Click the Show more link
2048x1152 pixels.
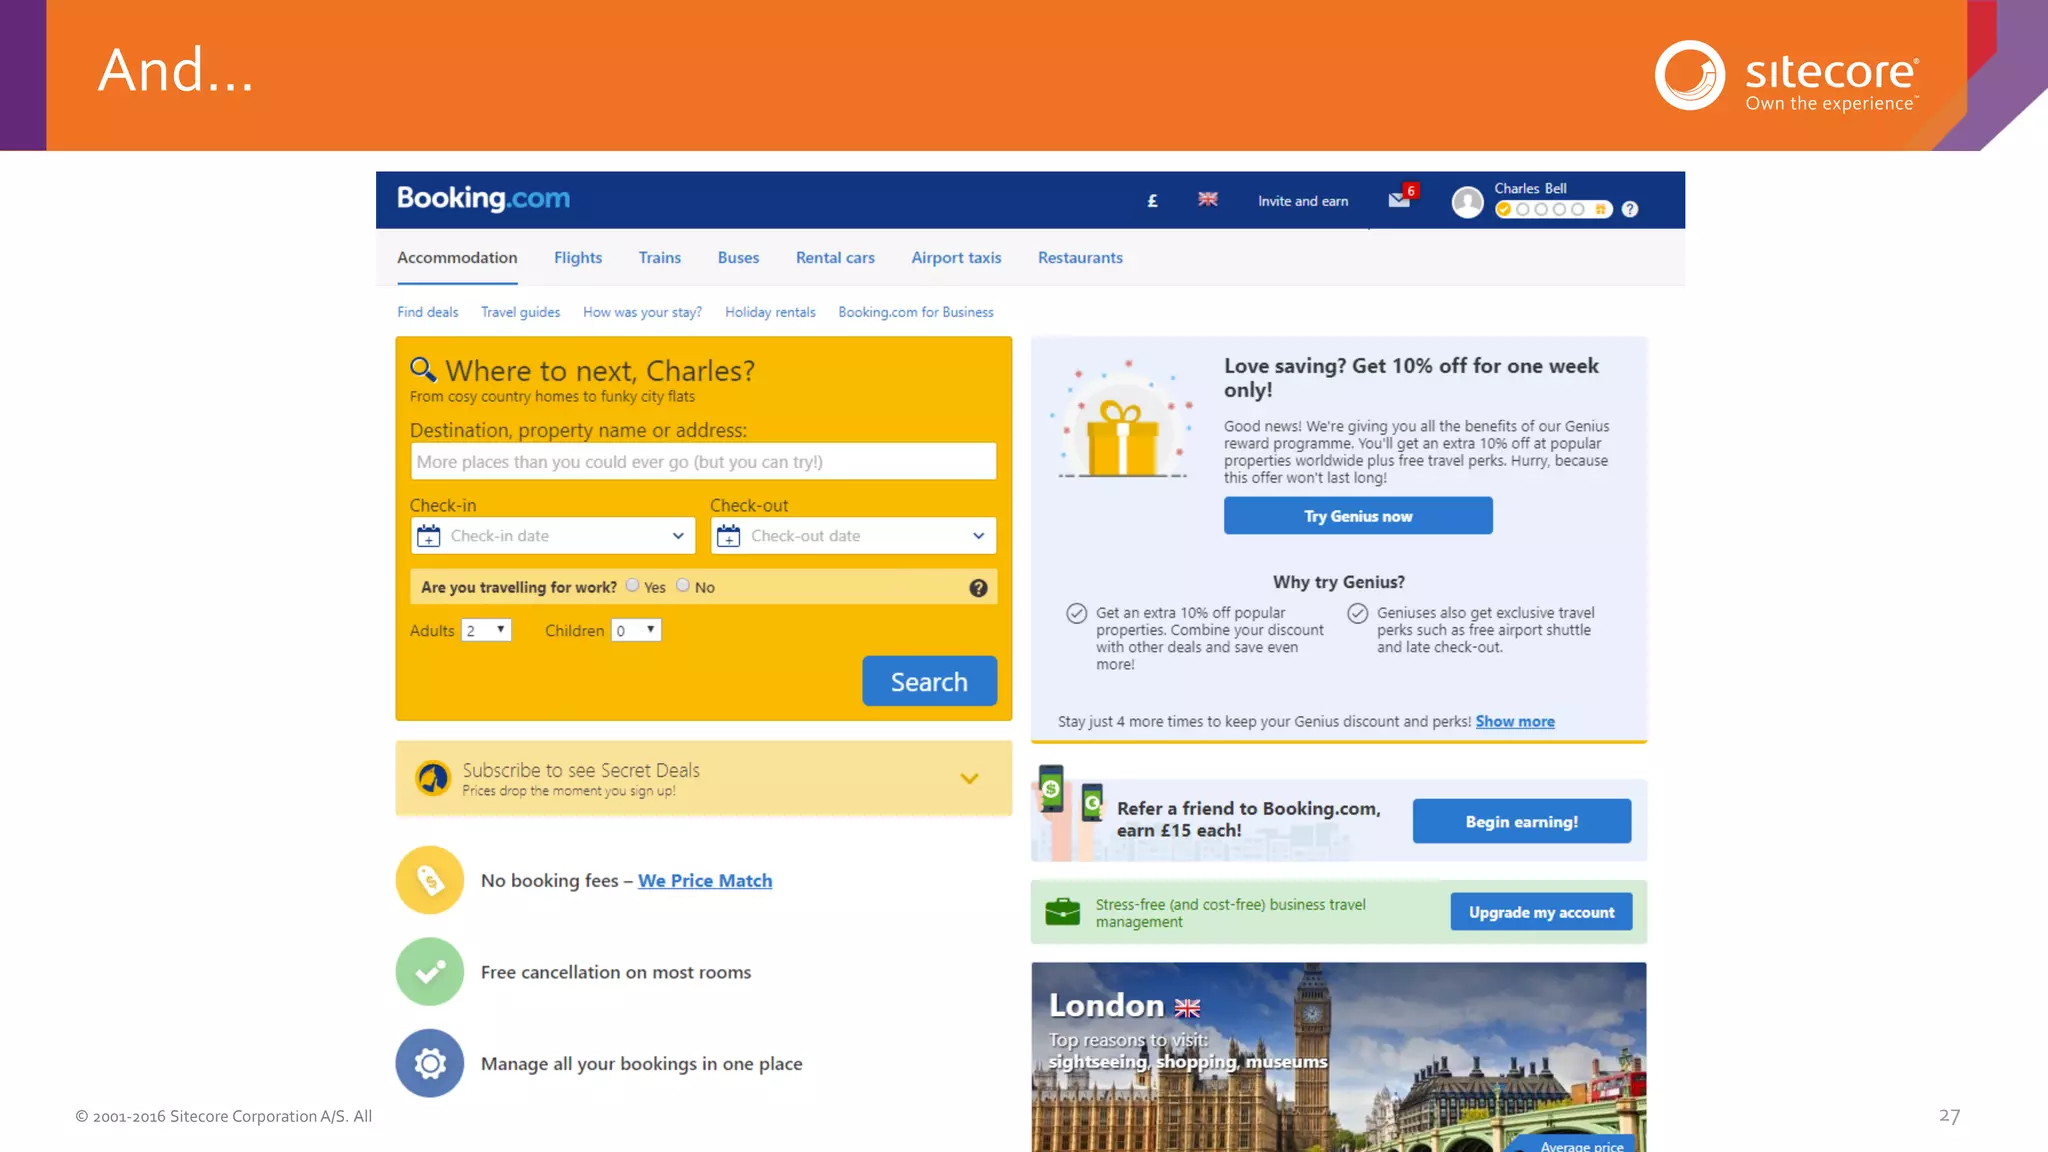point(1515,721)
